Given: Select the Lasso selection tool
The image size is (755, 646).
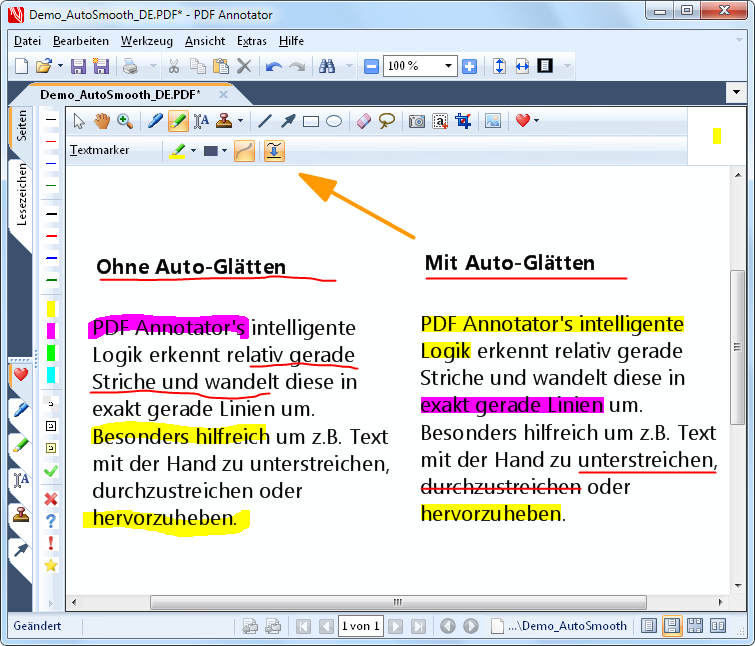Looking at the screenshot, I should point(387,121).
